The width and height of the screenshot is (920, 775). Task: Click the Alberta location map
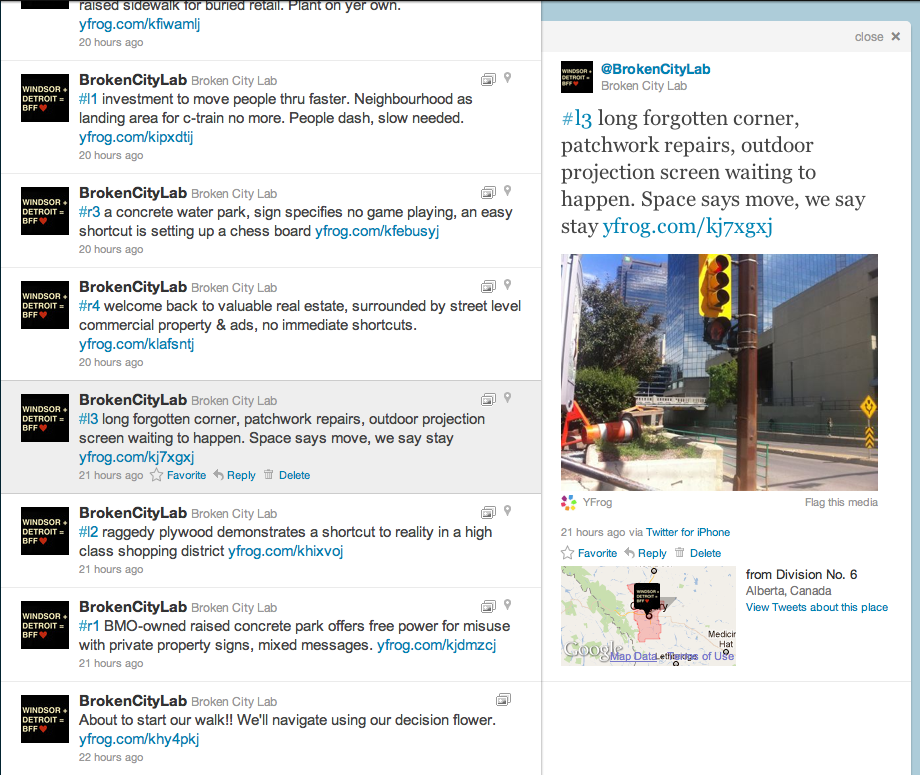[x=648, y=615]
